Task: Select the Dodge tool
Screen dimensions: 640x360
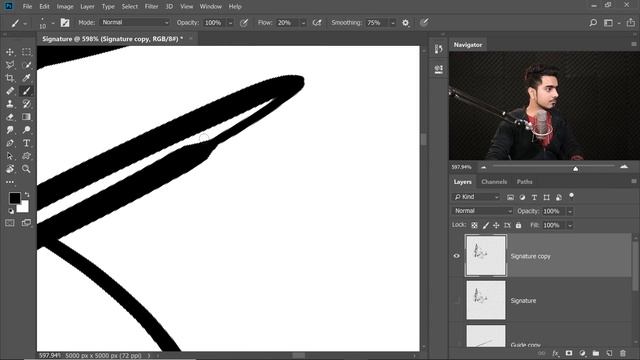Action: tap(27, 130)
